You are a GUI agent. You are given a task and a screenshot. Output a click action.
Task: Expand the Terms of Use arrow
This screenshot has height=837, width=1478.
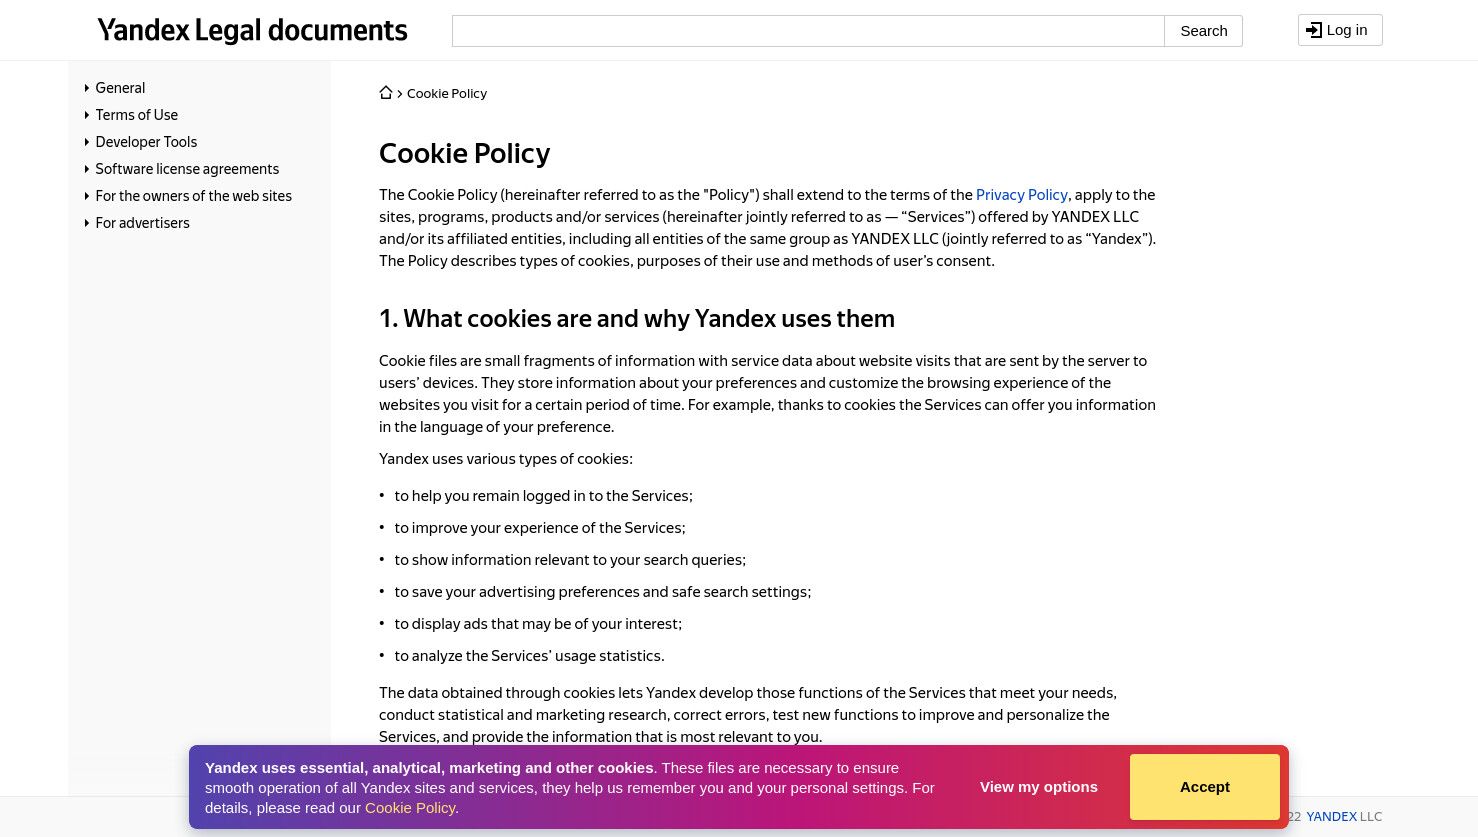coord(87,115)
